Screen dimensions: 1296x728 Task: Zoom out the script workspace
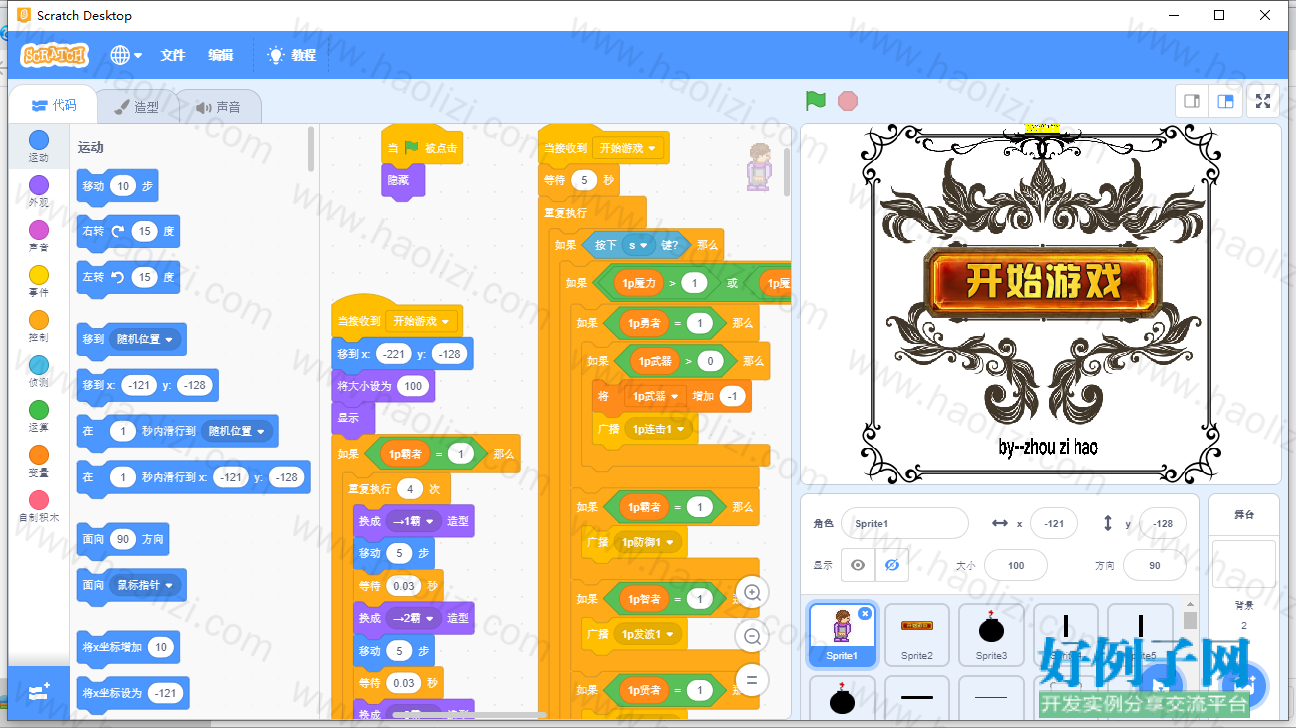coord(752,636)
